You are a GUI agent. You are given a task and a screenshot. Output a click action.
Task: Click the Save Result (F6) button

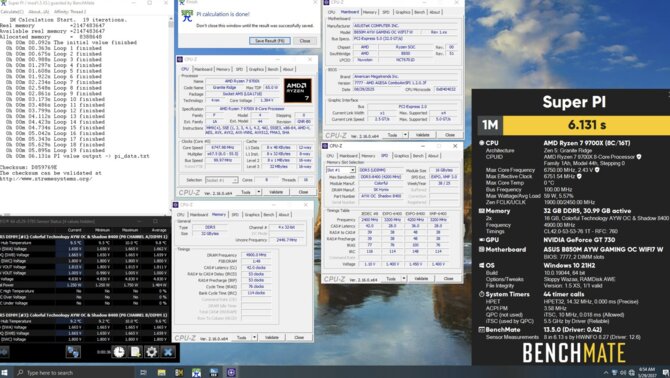click(x=270, y=41)
